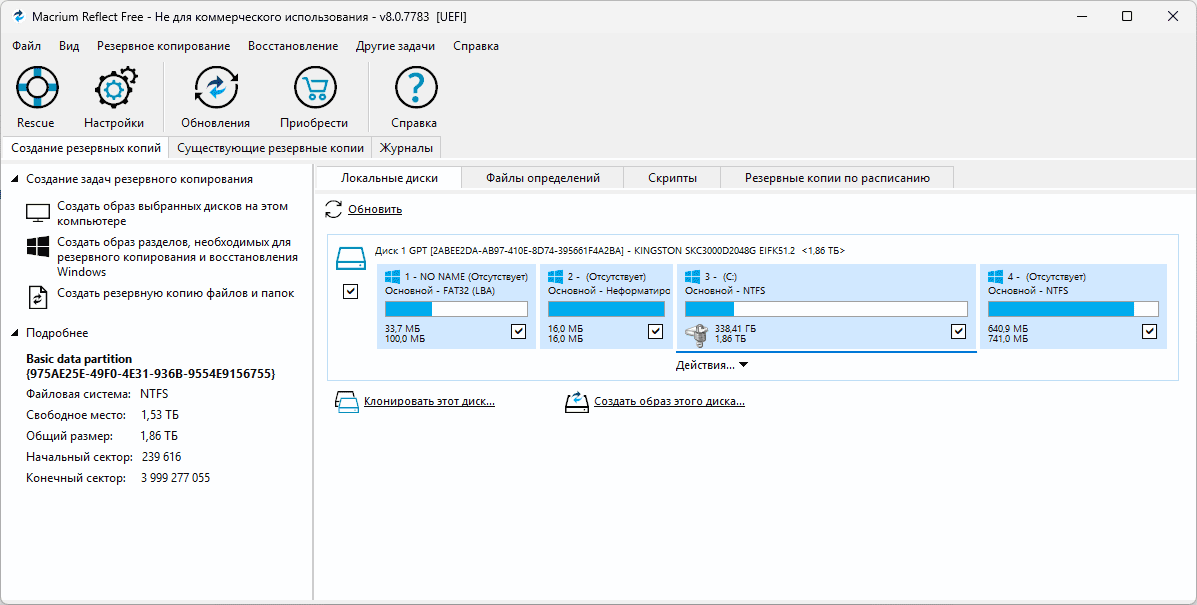Click file and folder backup icon
The height and width of the screenshot is (605, 1197).
point(38,297)
